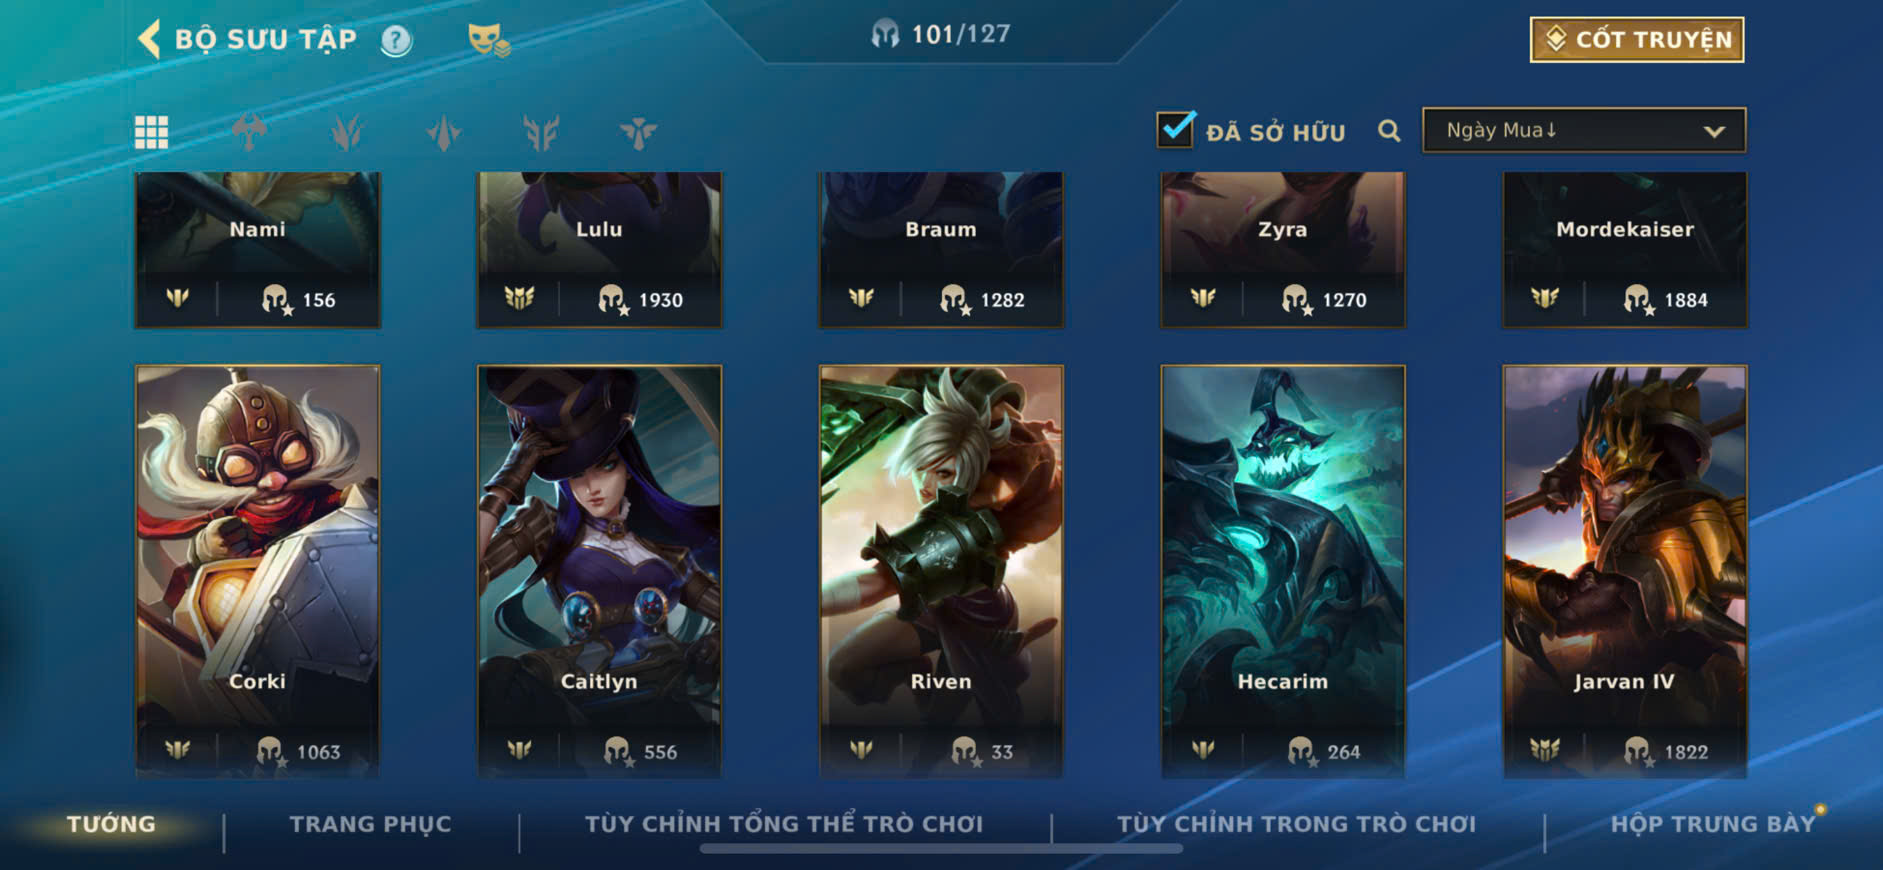Go back using the arrow beside Bộ Sưu Tập

click(149, 40)
